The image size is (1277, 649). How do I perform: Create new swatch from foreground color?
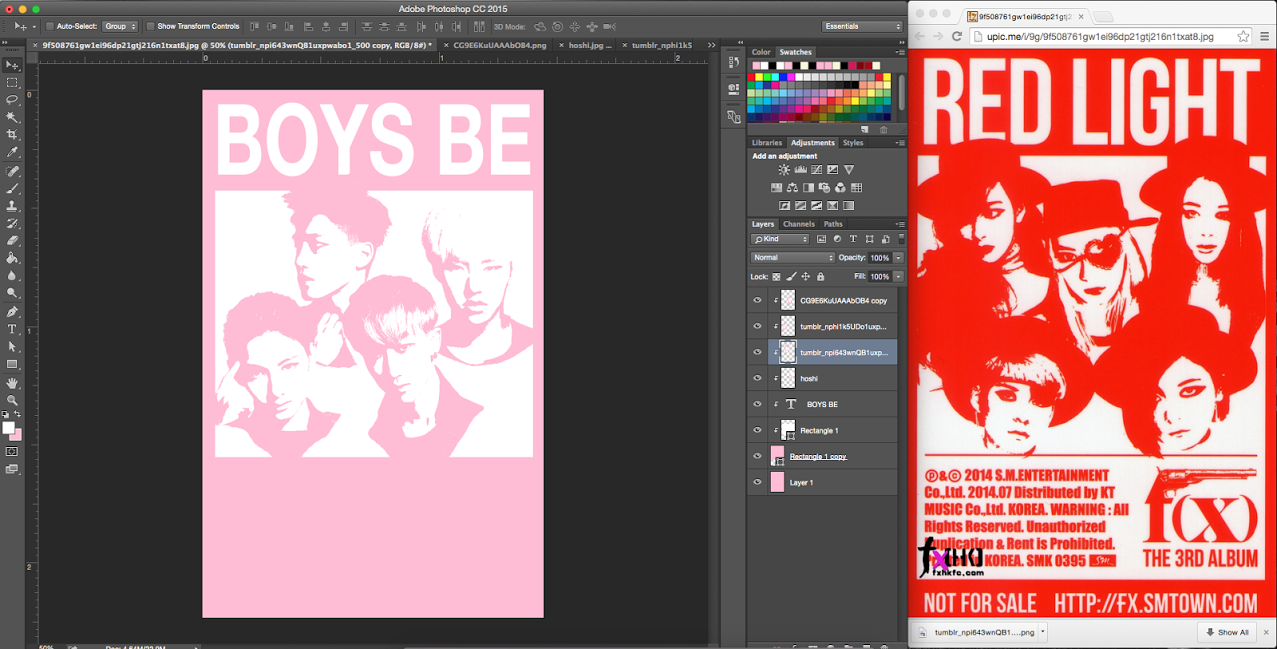pos(865,130)
